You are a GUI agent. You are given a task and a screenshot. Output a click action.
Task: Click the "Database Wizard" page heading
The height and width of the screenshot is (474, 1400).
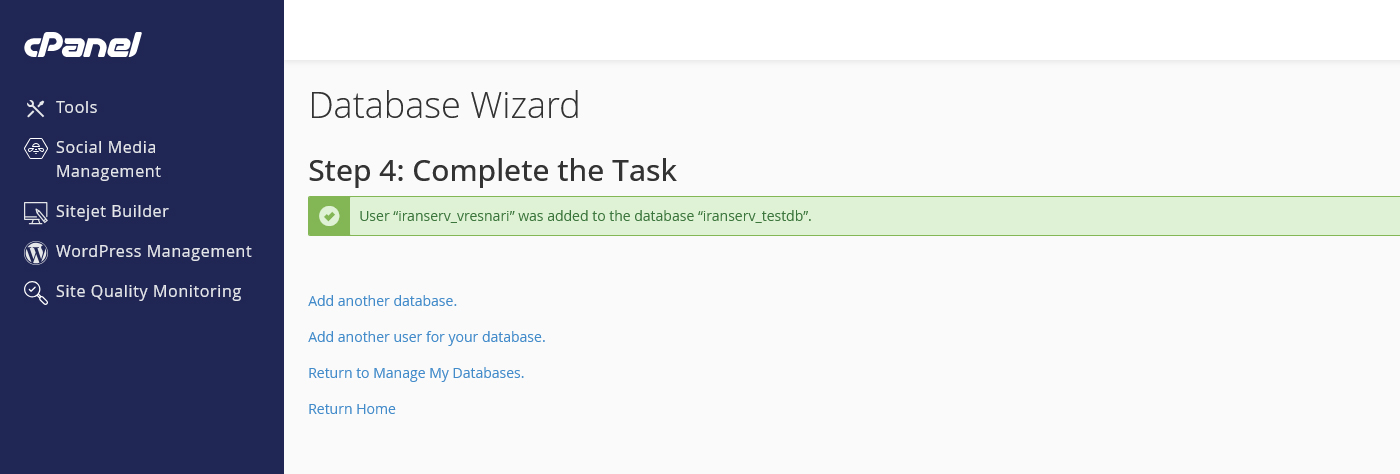tap(444, 105)
